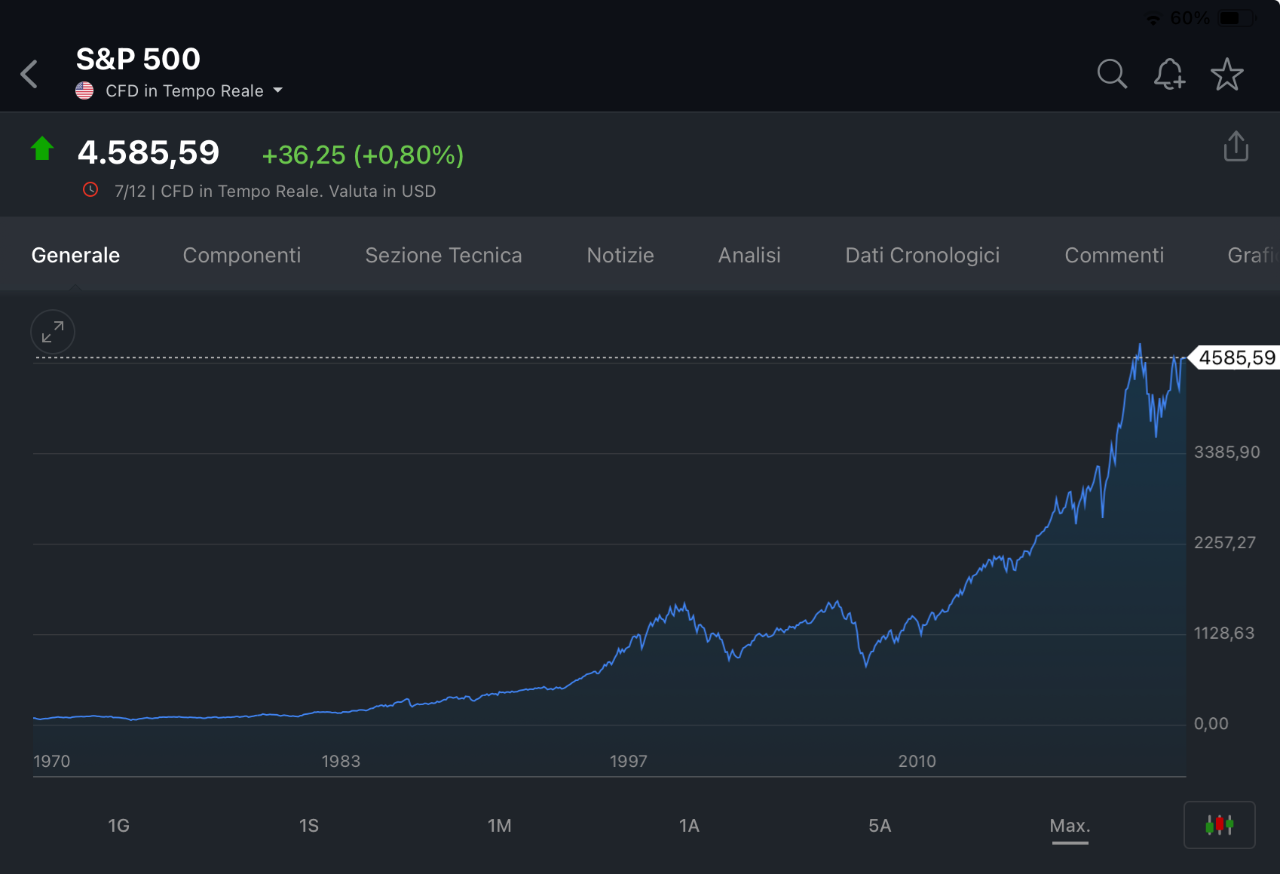Screen dimensions: 1280x874
Task: Go to the Notizie tab
Action: click(x=620, y=255)
